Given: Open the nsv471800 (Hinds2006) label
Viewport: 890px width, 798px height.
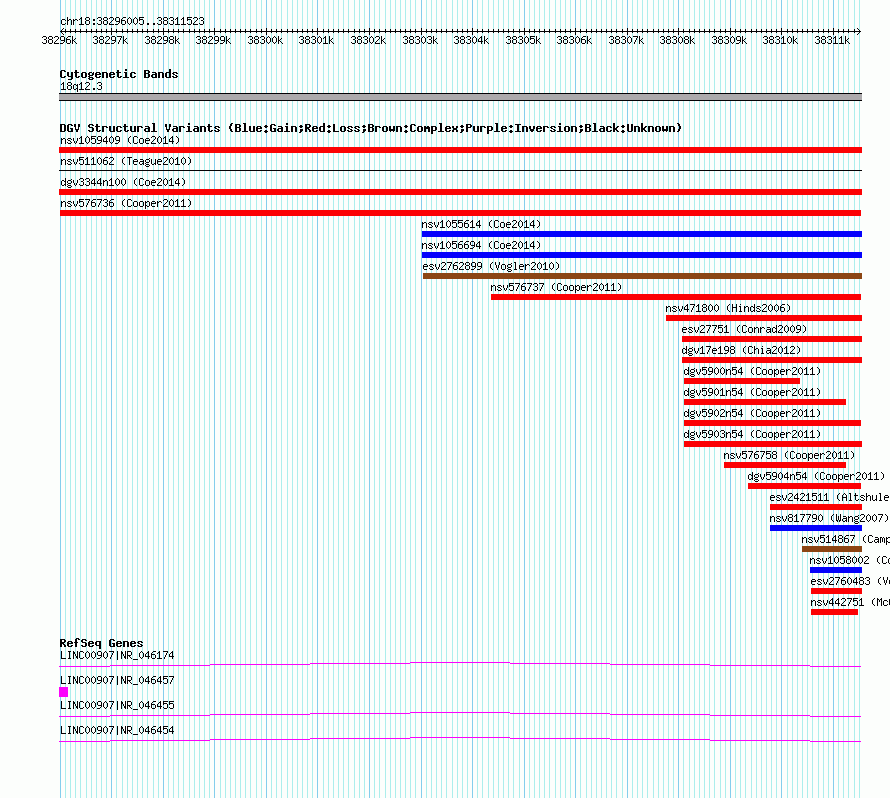Looking at the screenshot, I should coord(728,308).
